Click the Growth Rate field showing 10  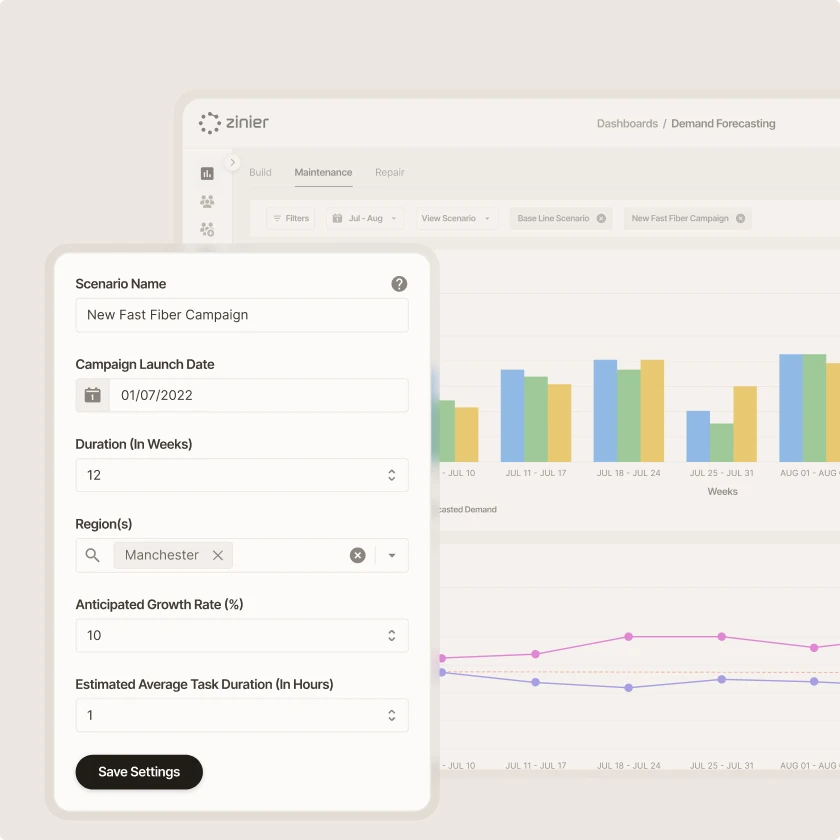point(242,635)
